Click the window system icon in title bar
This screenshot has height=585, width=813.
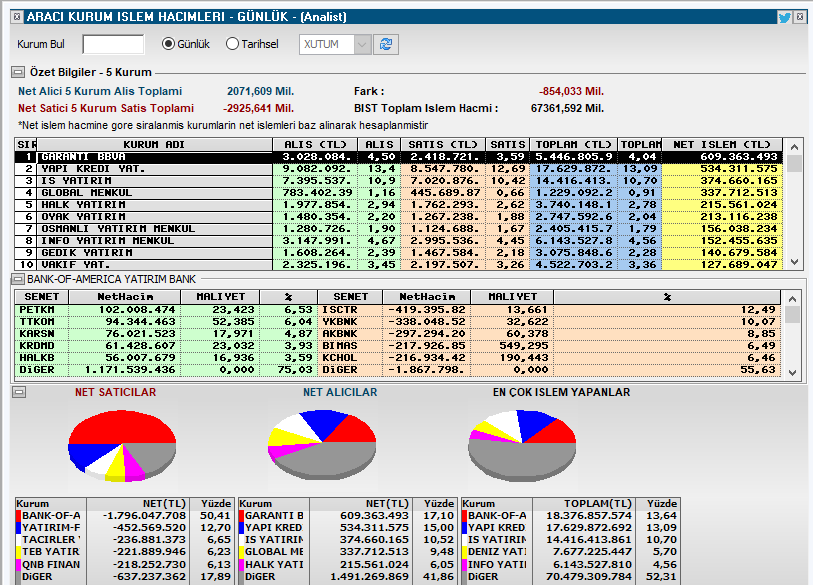(x=17, y=17)
